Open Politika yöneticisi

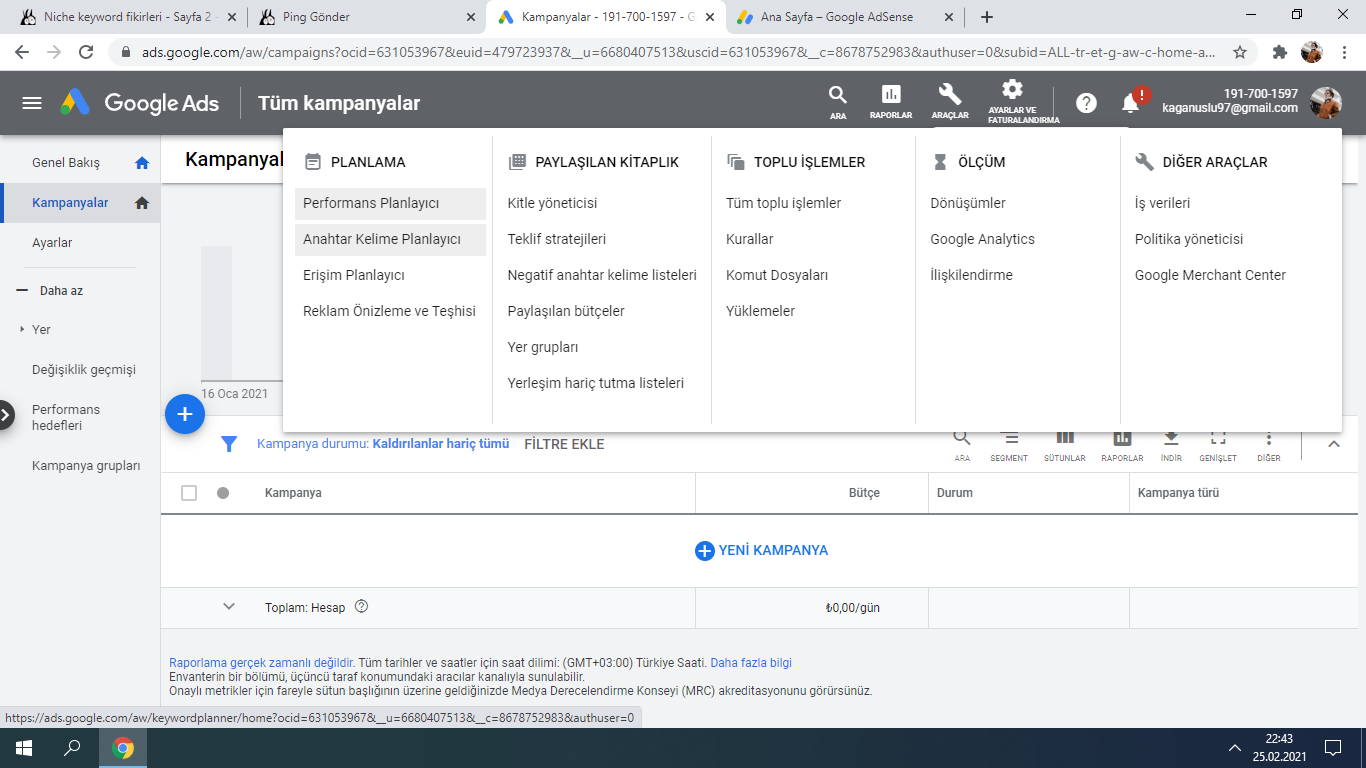1189,239
